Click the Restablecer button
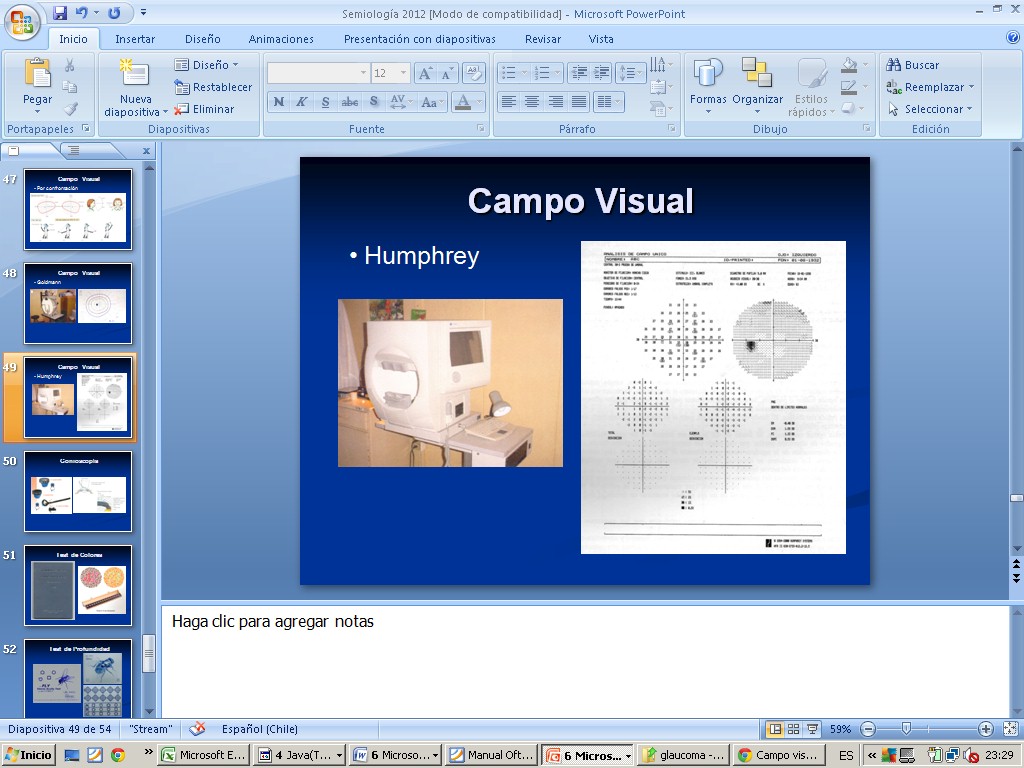 click(x=213, y=87)
